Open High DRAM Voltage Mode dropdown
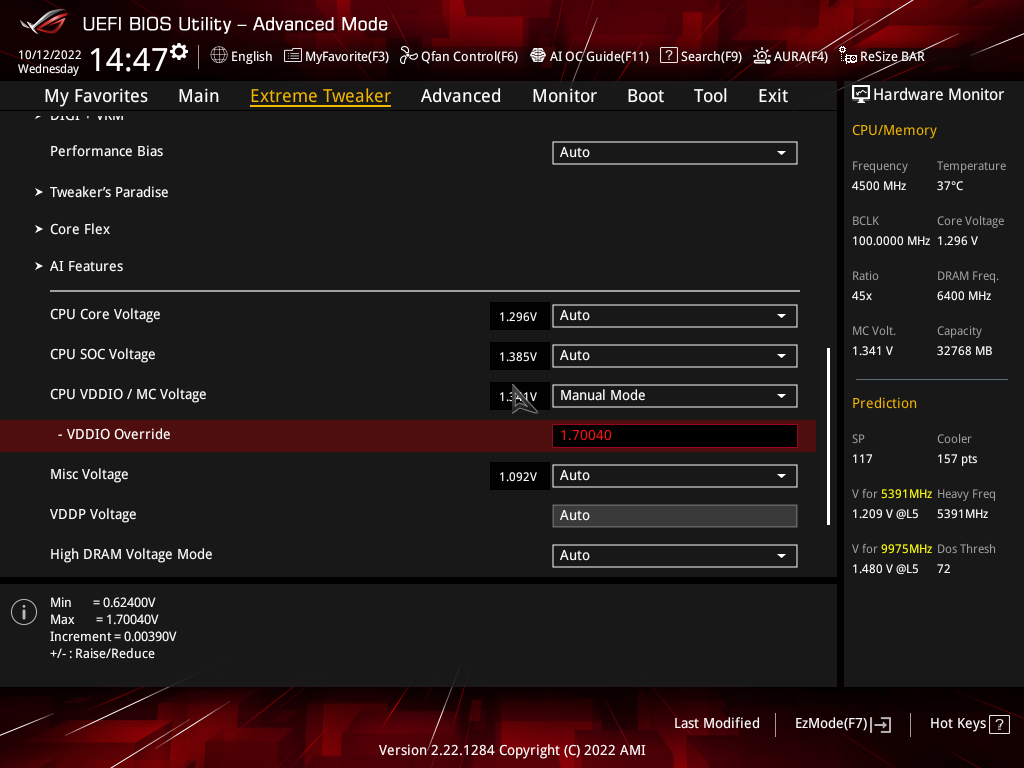Viewport: 1024px width, 768px height. click(675, 556)
